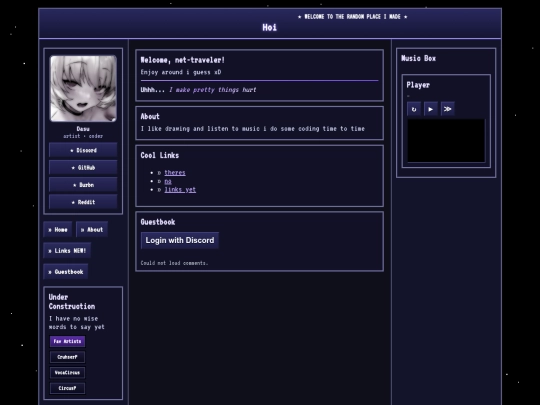Go to the About nav item
Screen dimensions: 540x405
tap(92, 230)
